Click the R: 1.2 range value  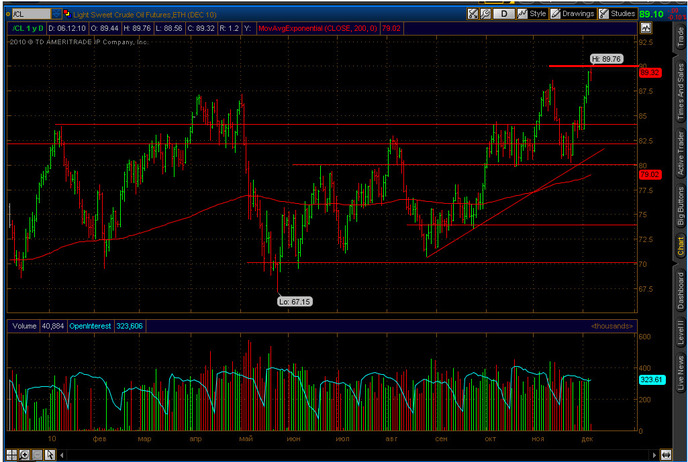229,29
